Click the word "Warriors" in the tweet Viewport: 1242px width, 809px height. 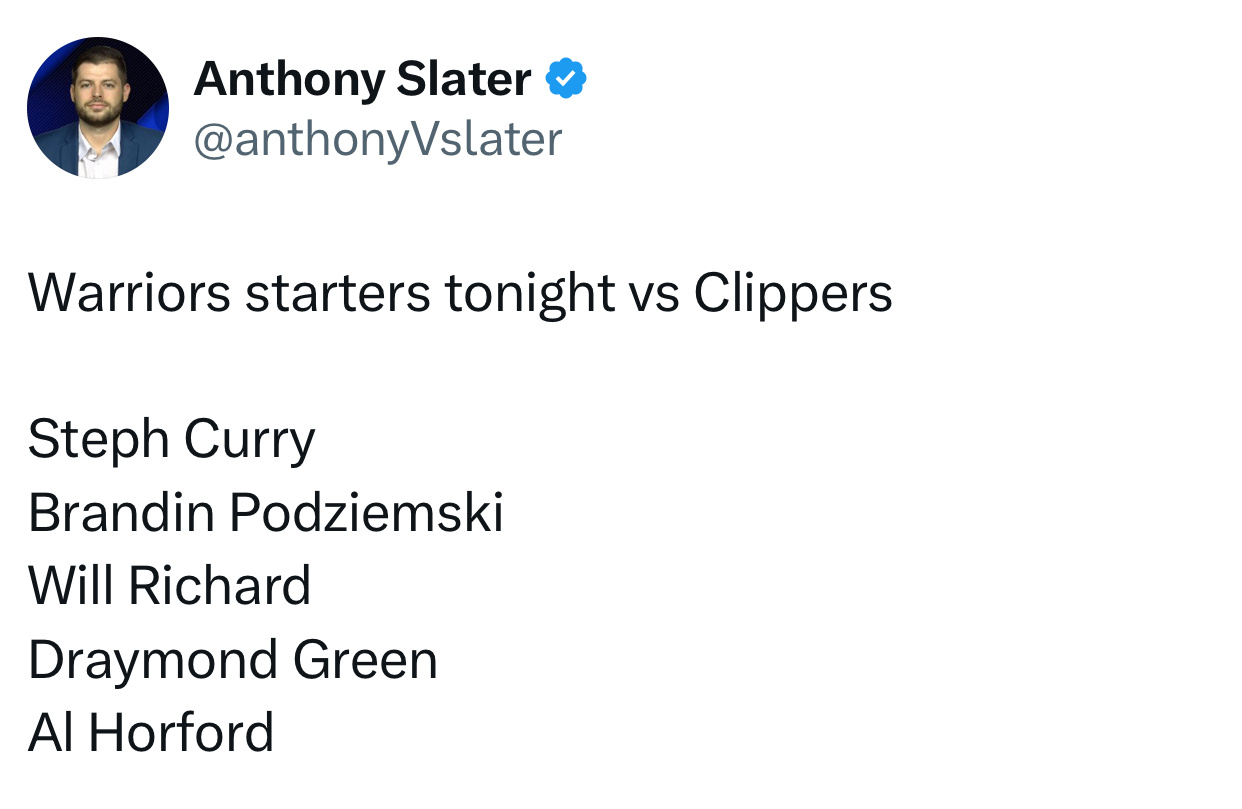[x=130, y=293]
